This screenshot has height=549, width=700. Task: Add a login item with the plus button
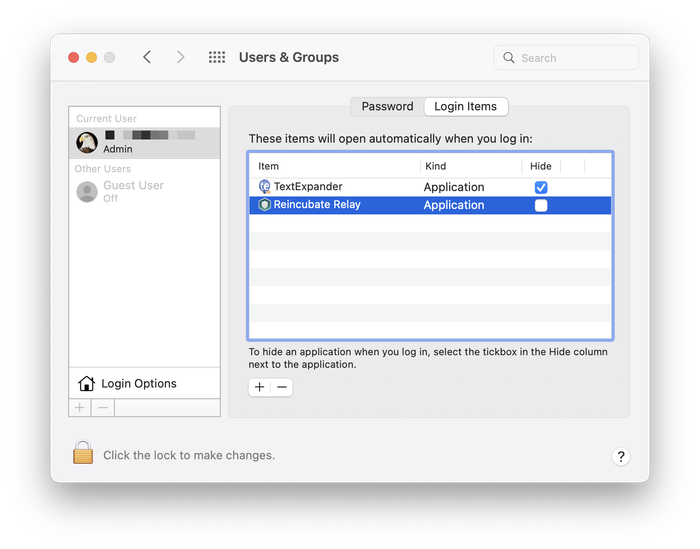(x=259, y=387)
